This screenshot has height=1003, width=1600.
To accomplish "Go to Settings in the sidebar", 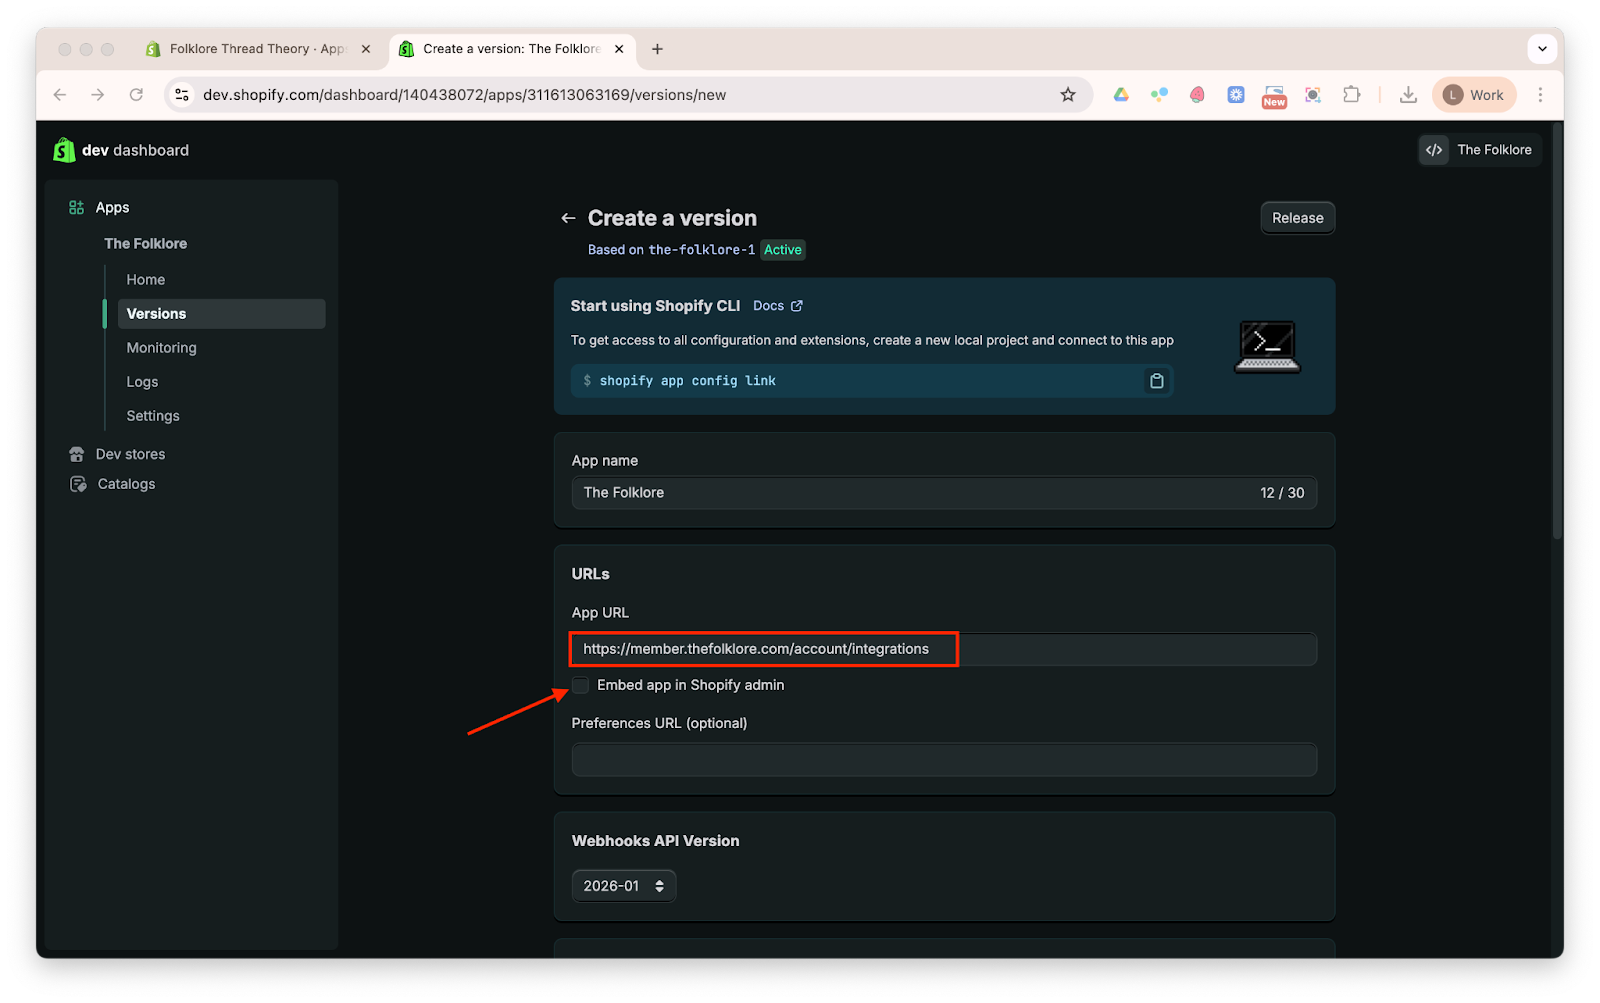I will click(153, 416).
